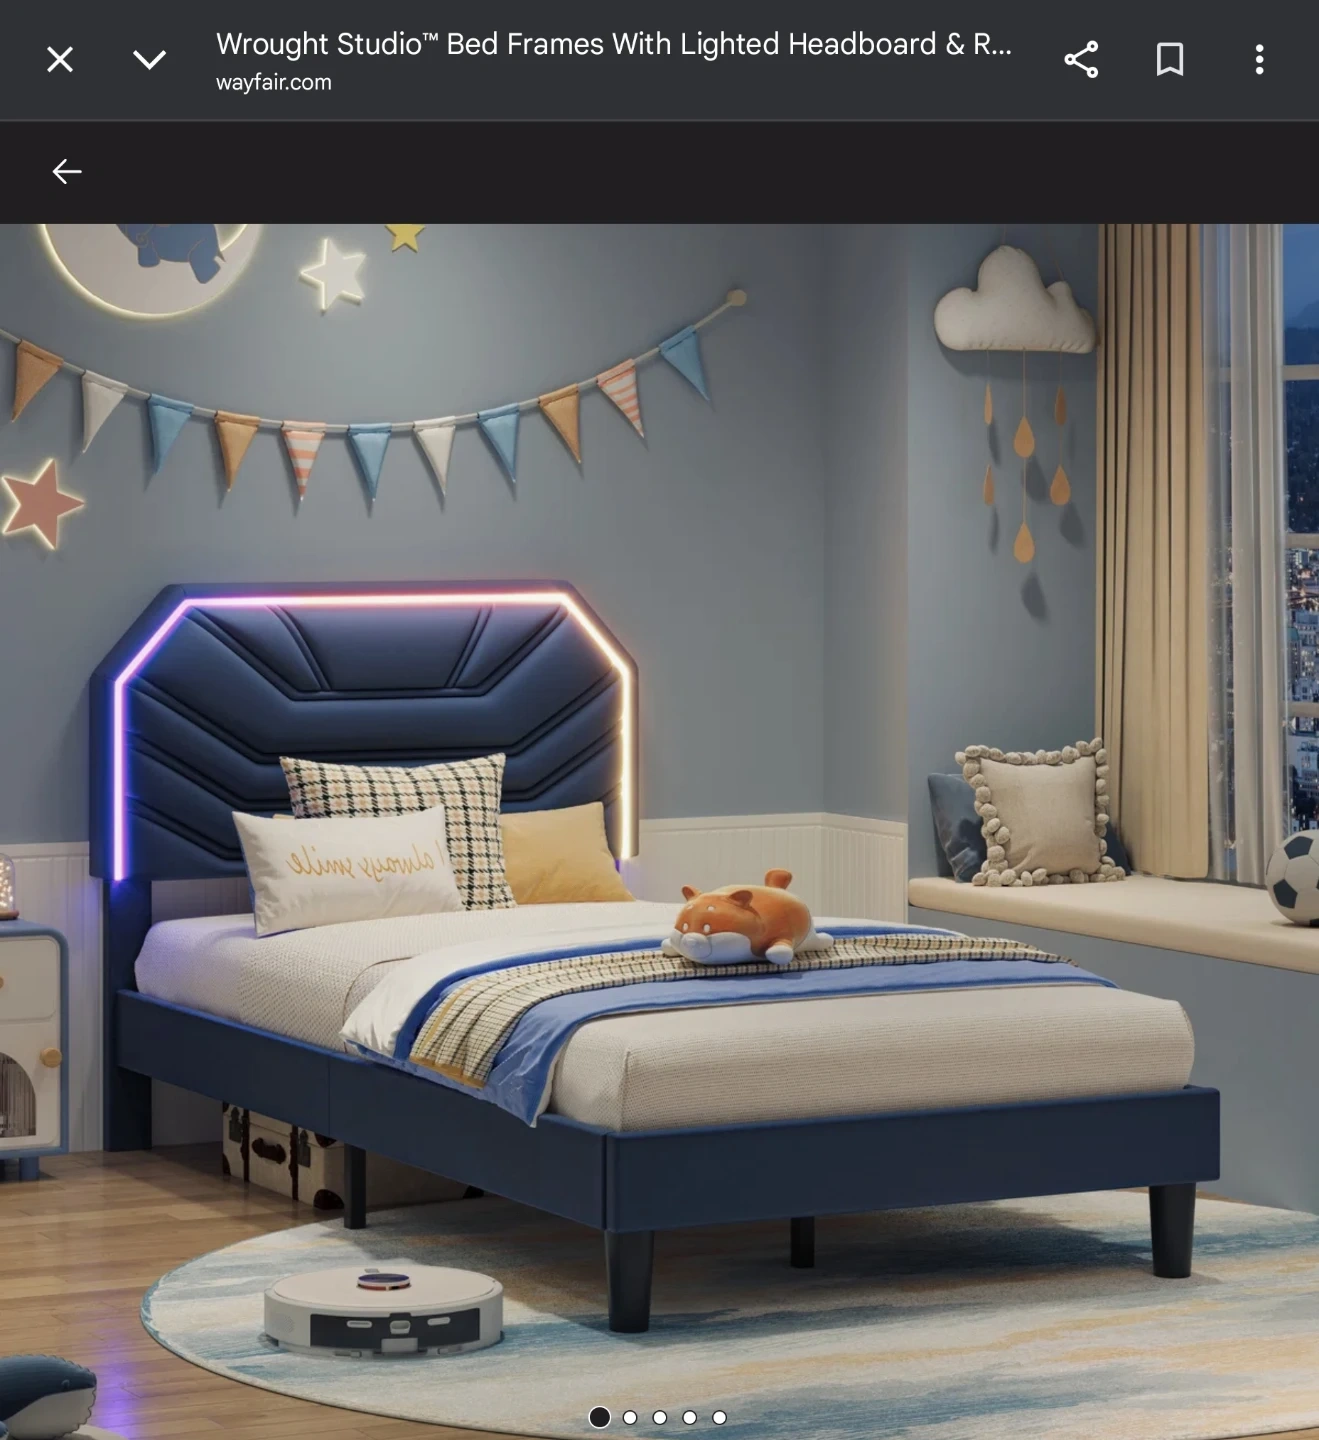Viewport: 1319px width, 1440px height.
Task: Tap the pennant banner garland on wall
Action: (x=370, y=430)
